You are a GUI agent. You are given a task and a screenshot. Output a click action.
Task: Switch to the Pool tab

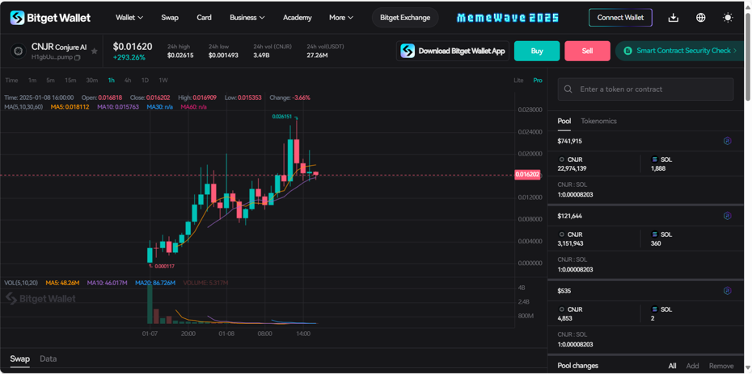pyautogui.click(x=564, y=121)
